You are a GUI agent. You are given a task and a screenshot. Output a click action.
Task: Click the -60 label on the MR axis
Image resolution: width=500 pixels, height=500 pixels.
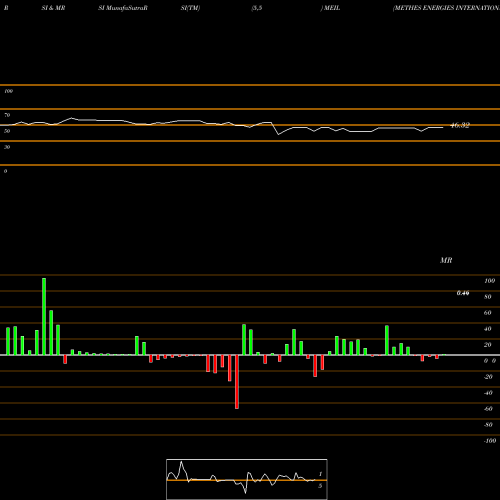488,409
